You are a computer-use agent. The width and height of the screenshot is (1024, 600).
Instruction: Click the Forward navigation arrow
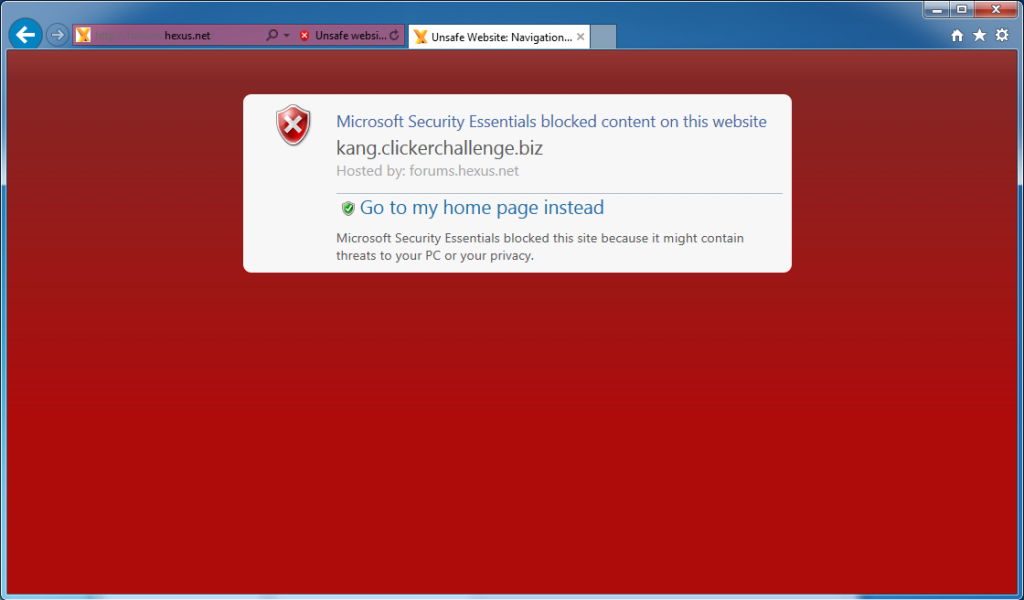coord(57,35)
